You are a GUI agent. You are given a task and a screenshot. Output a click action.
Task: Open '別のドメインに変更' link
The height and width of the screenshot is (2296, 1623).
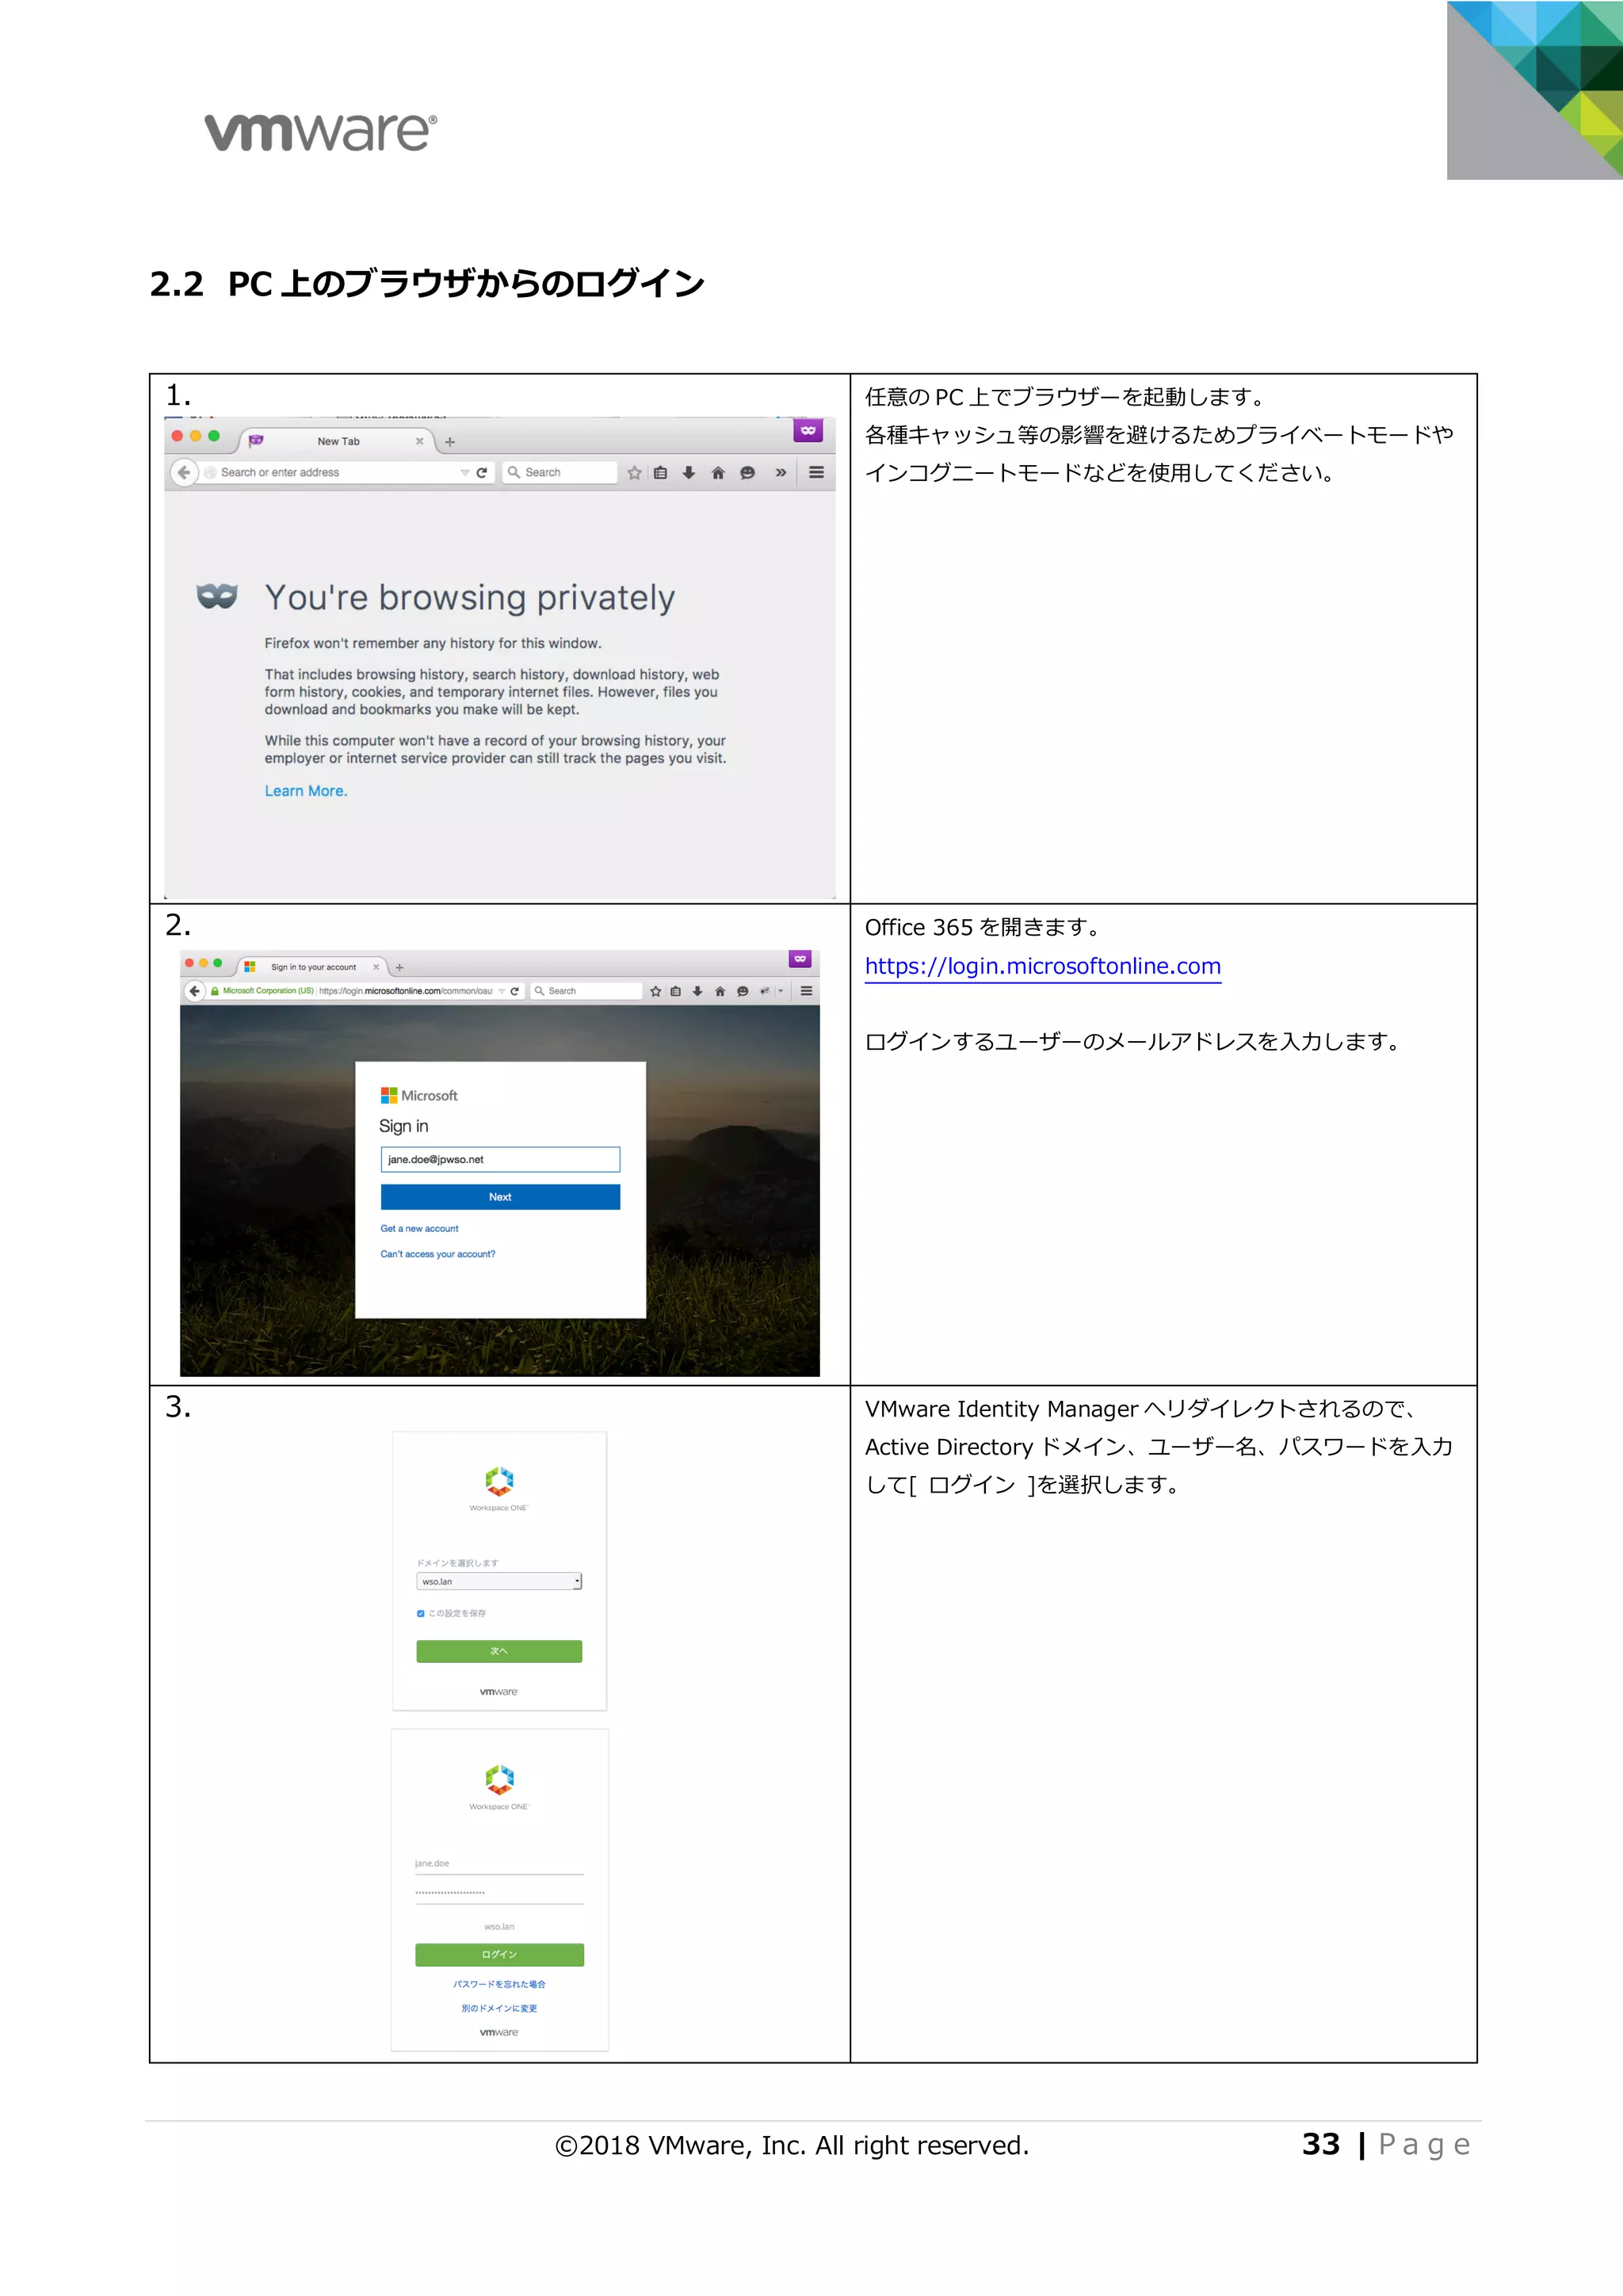[x=499, y=2008]
